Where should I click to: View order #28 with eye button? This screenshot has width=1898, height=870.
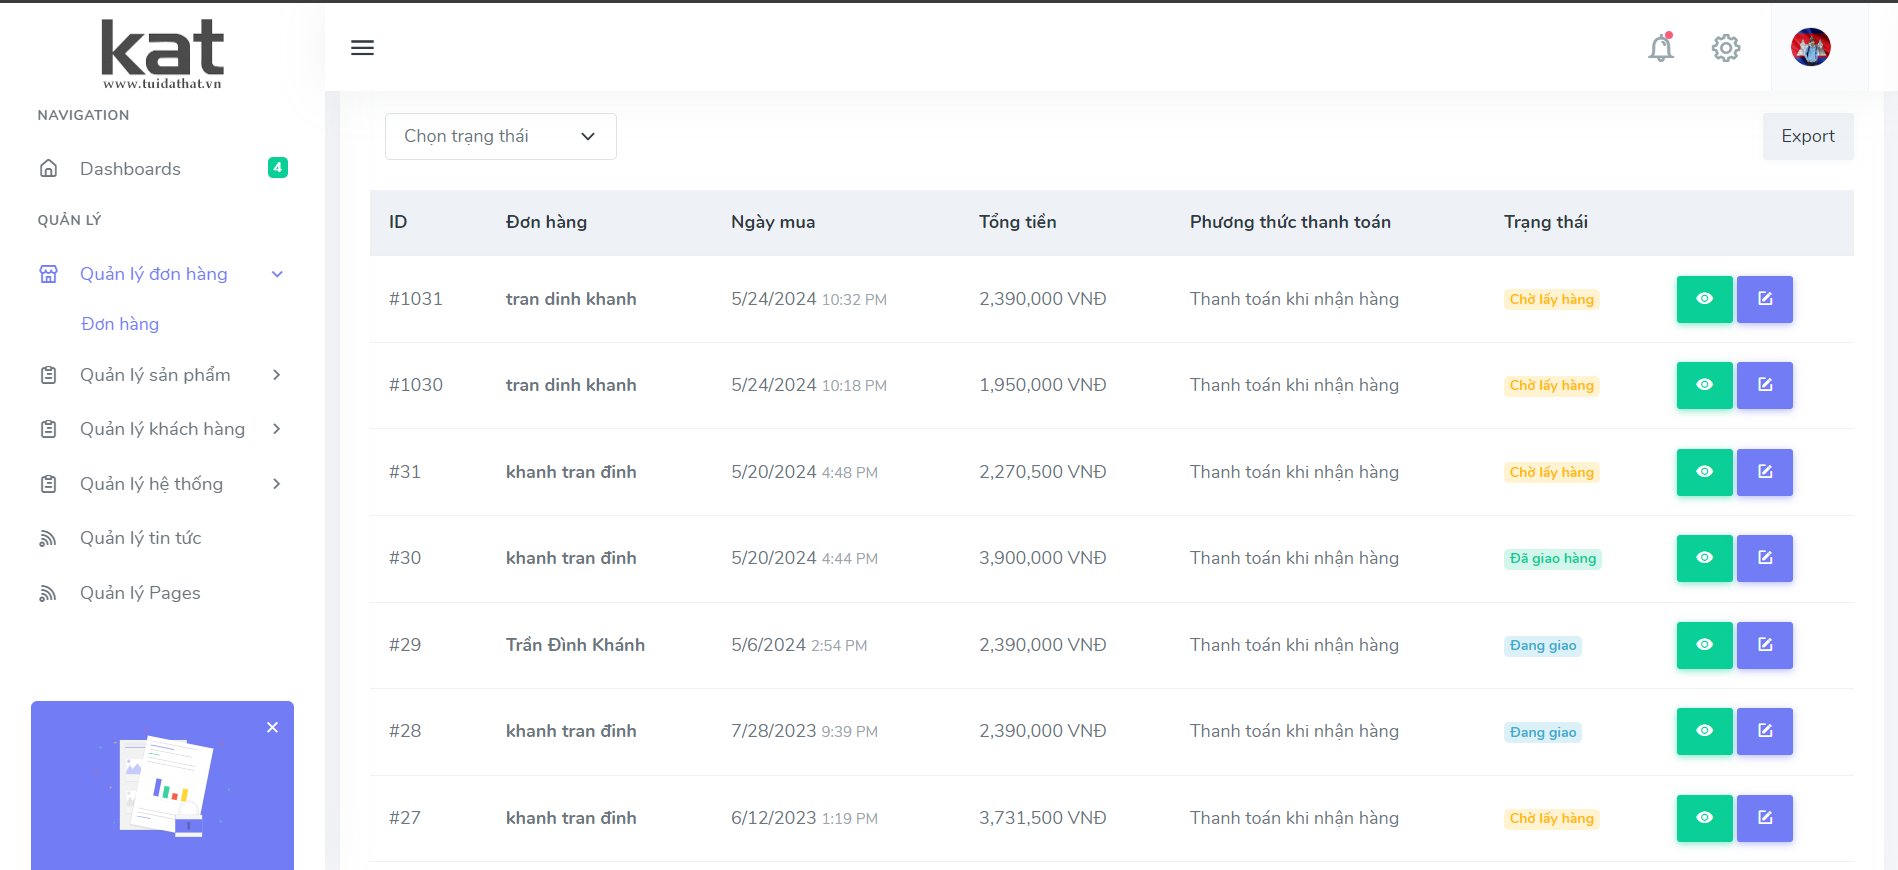[x=1705, y=731]
